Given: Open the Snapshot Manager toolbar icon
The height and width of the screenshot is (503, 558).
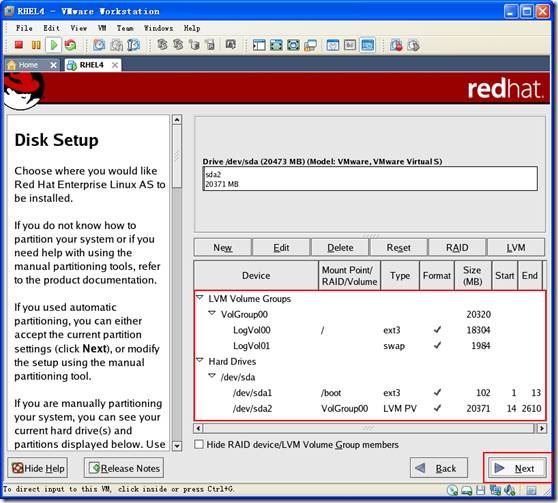Looking at the screenshot, I should pyautogui.click(x=133, y=45).
